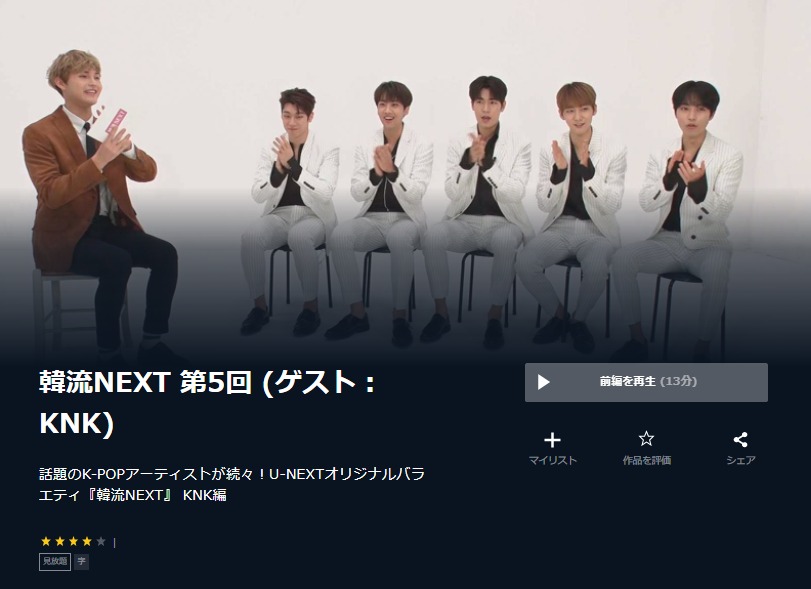Open 作品を評価 to rate this title
811x589 pixels.
point(647,460)
